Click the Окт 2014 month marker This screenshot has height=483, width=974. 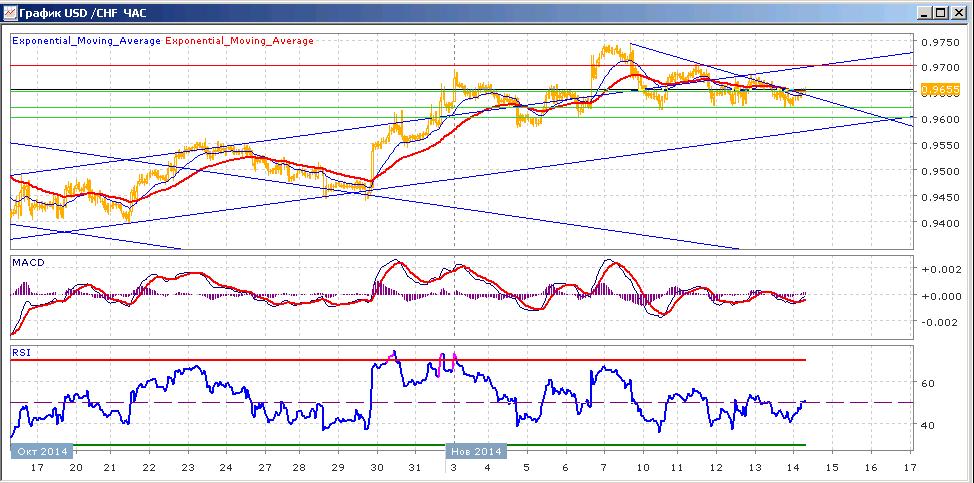pyautogui.click(x=43, y=451)
